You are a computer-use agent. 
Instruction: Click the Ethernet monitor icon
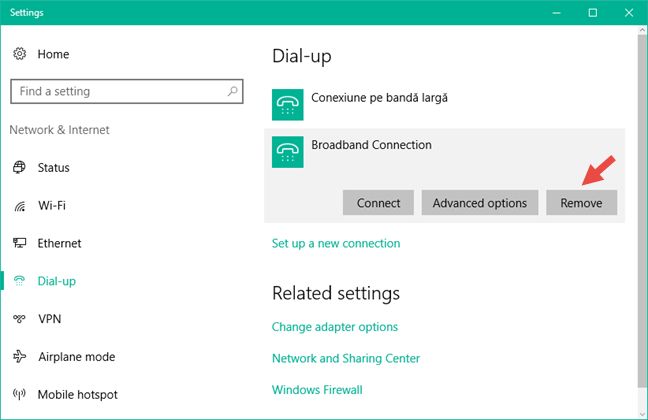click(x=19, y=243)
